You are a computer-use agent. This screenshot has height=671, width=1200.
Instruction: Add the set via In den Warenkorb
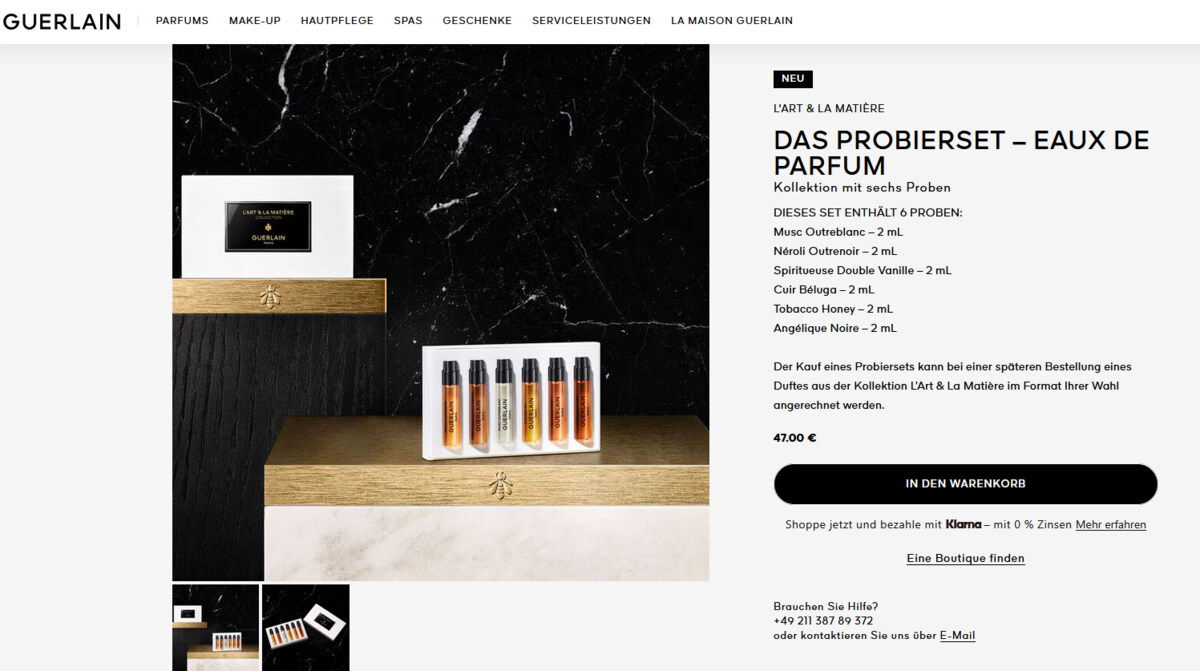point(965,484)
